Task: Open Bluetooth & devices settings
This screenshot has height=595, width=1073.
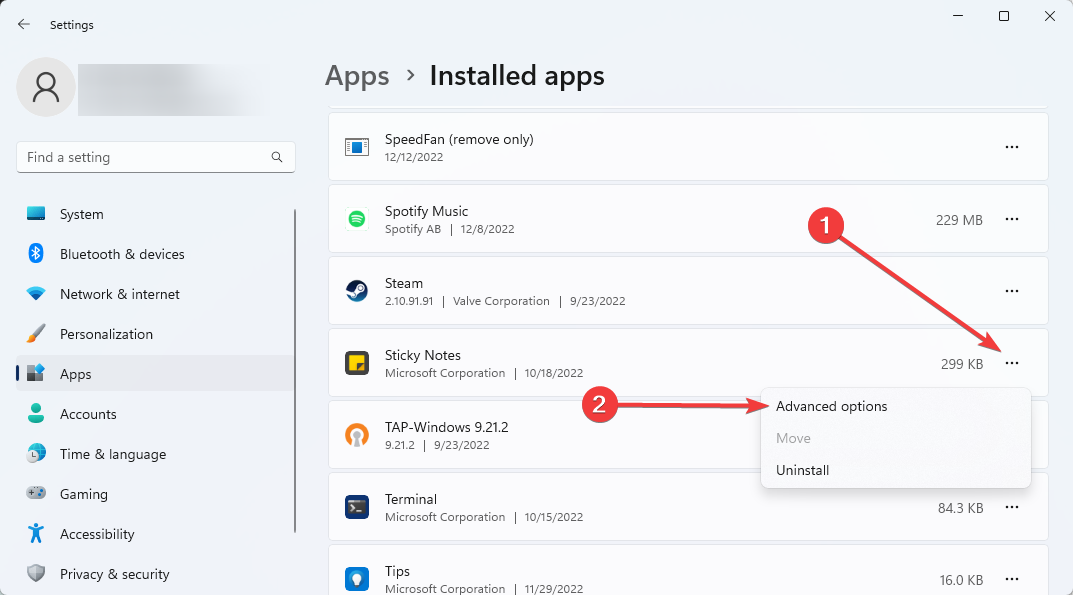Action: click(x=155, y=253)
